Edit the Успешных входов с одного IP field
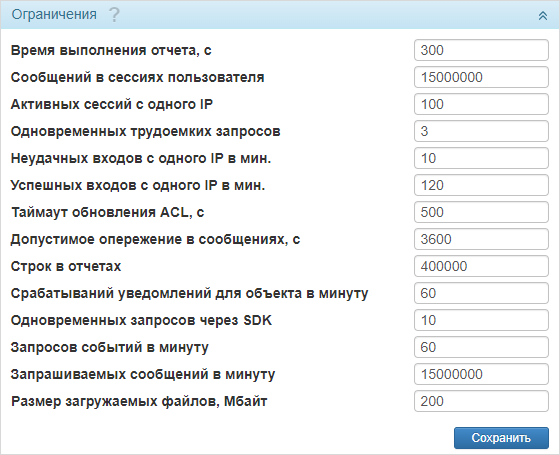 (x=481, y=185)
